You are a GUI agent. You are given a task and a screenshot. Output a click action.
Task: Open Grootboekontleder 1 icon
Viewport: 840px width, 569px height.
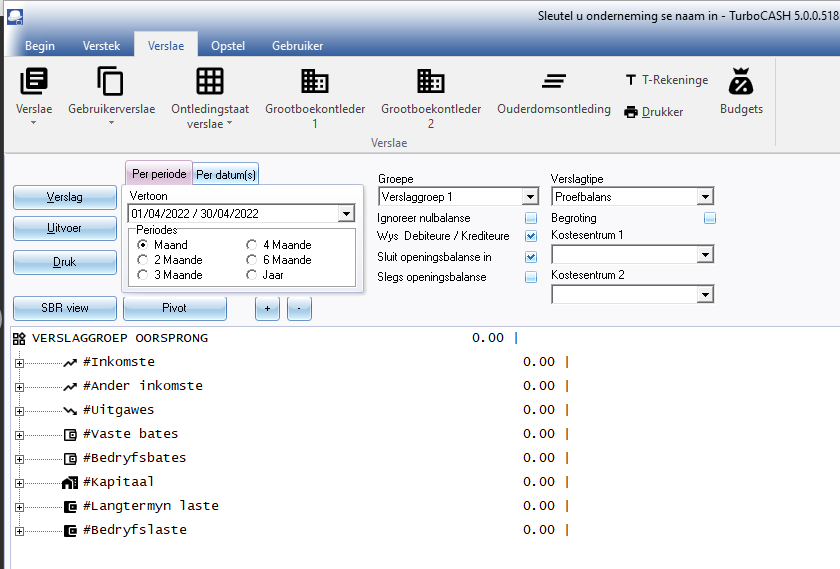coord(315,82)
